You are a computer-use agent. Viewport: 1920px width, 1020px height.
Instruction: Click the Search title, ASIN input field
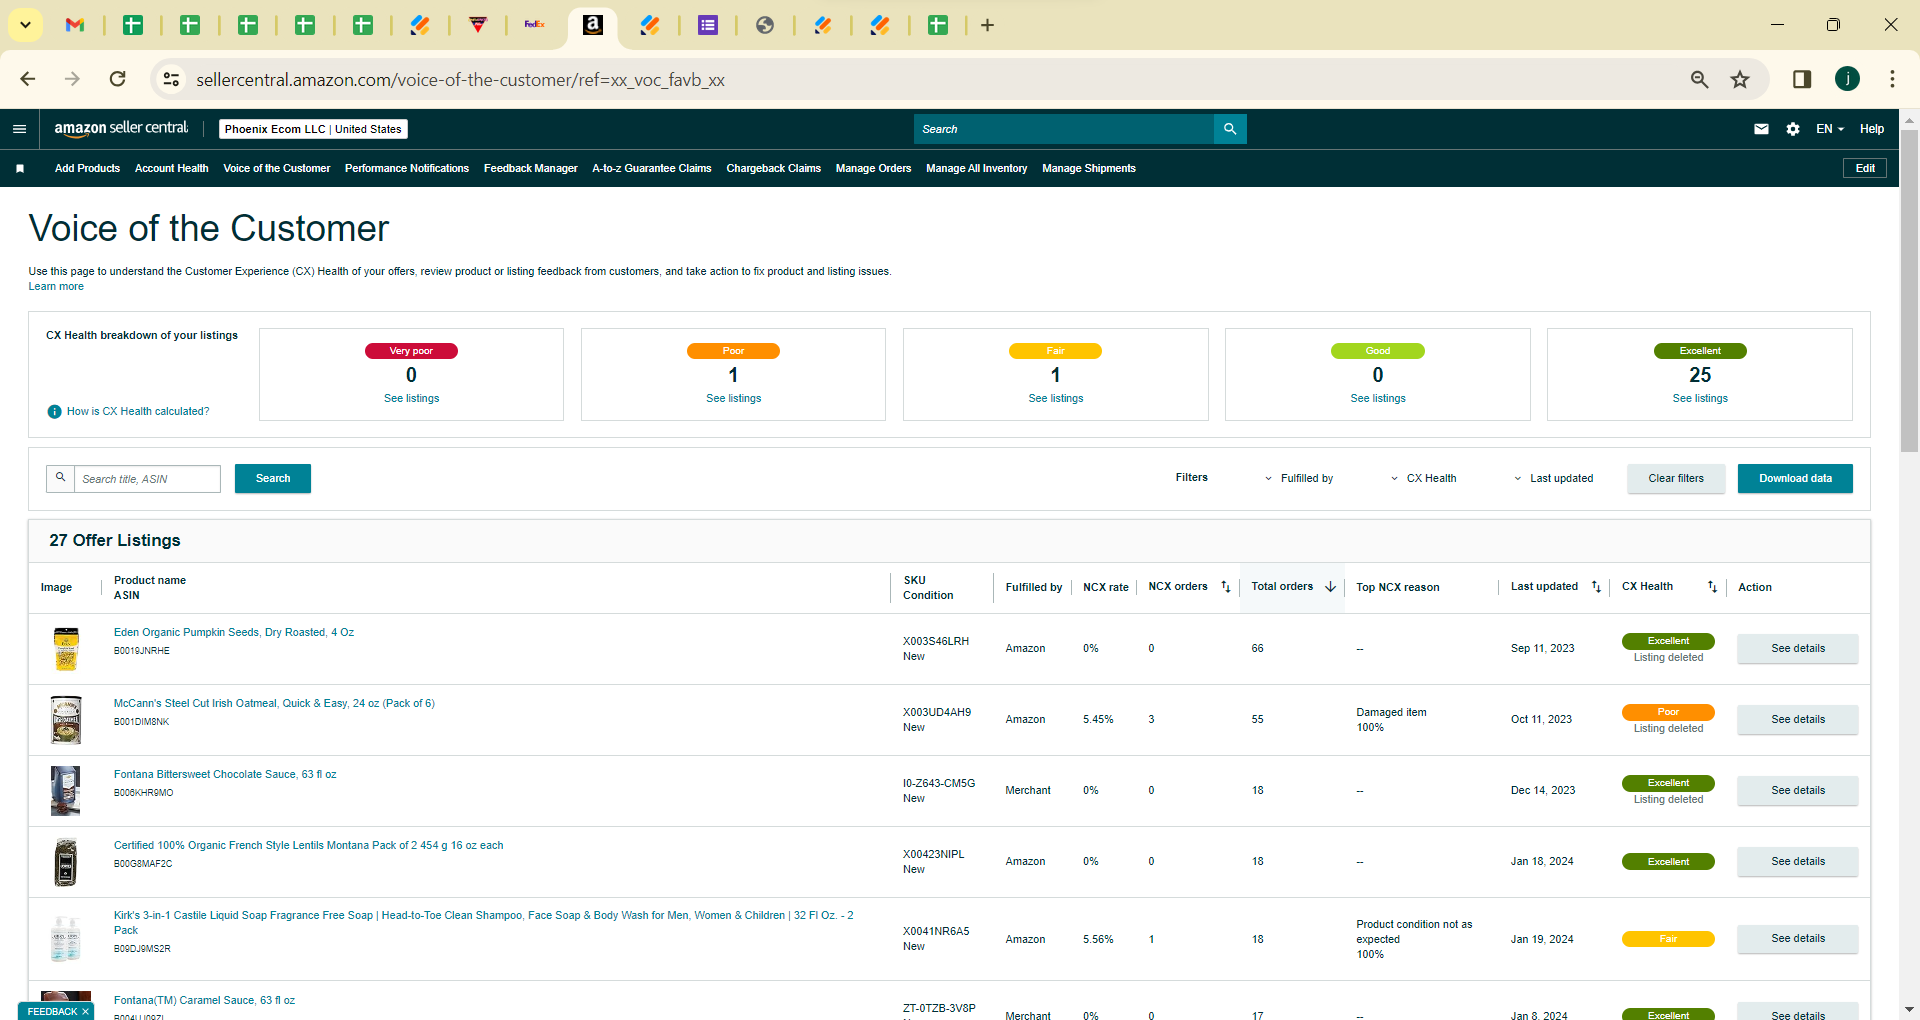148,479
